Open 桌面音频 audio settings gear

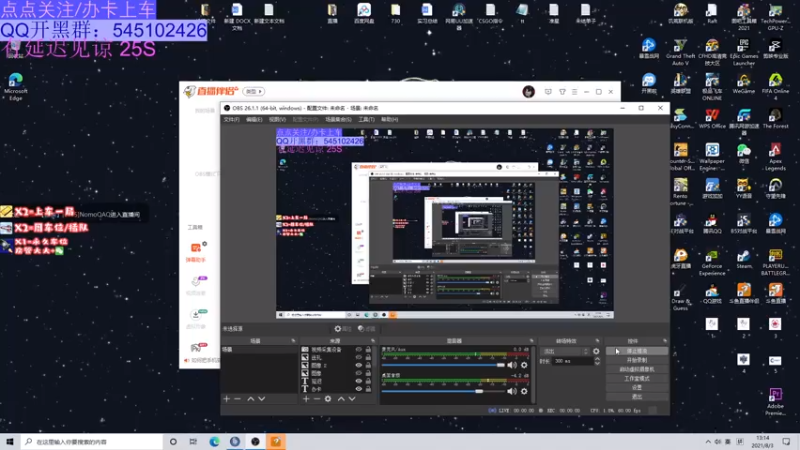click(524, 391)
